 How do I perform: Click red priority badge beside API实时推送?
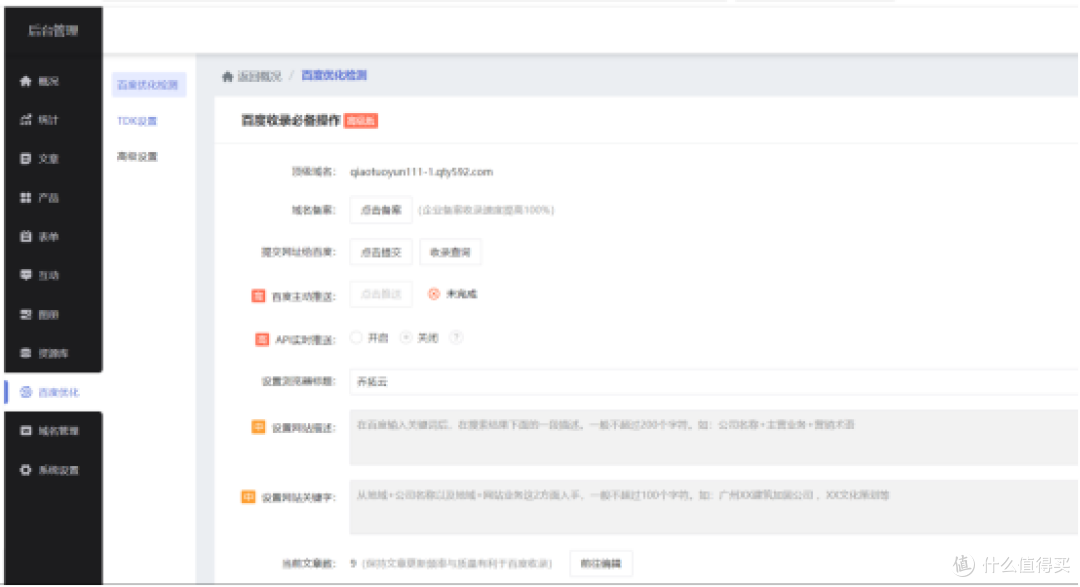tap(262, 339)
